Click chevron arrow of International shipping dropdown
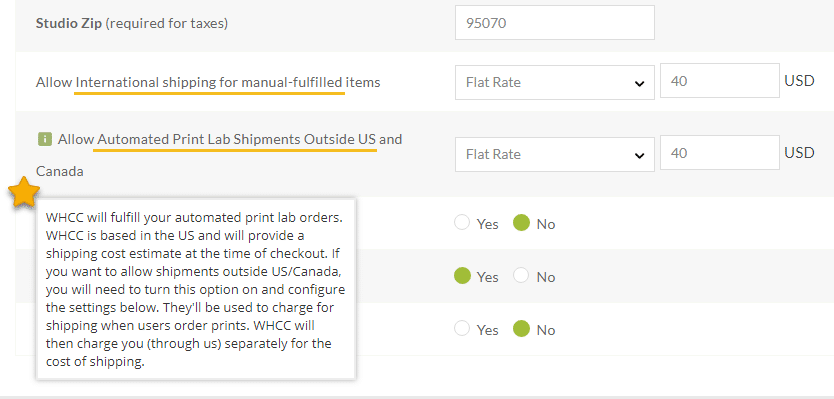The width and height of the screenshot is (834, 399). coord(639,84)
